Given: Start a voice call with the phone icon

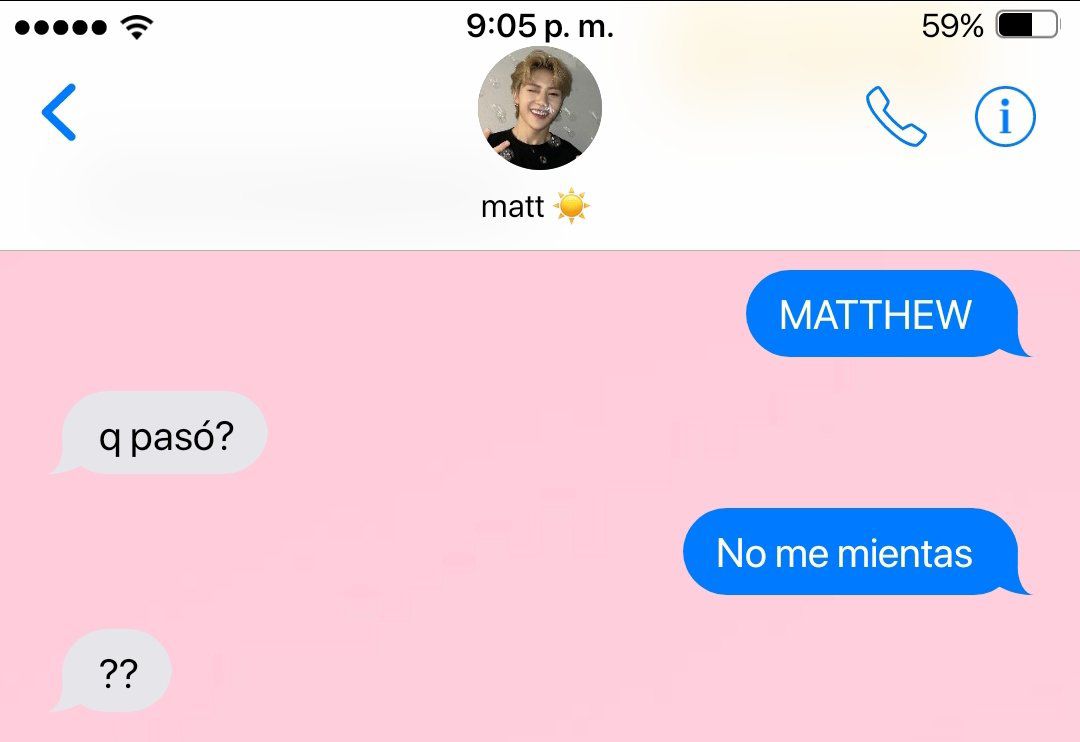Looking at the screenshot, I should coord(895,116).
